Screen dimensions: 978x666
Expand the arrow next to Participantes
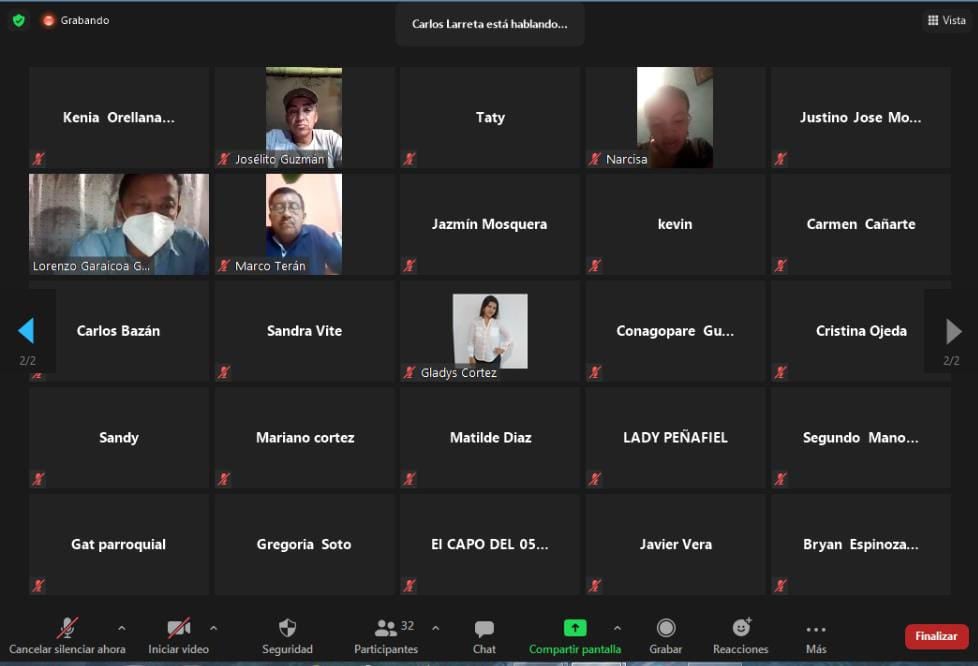pyautogui.click(x=435, y=628)
